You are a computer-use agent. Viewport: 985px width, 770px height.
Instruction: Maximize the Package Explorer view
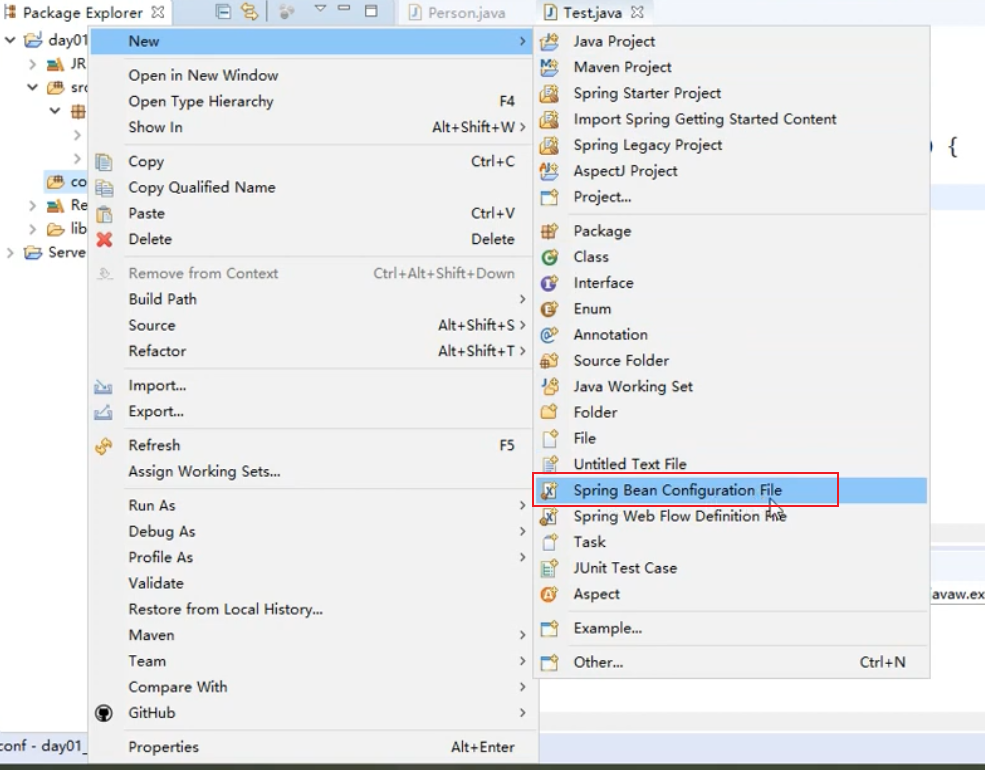point(371,11)
